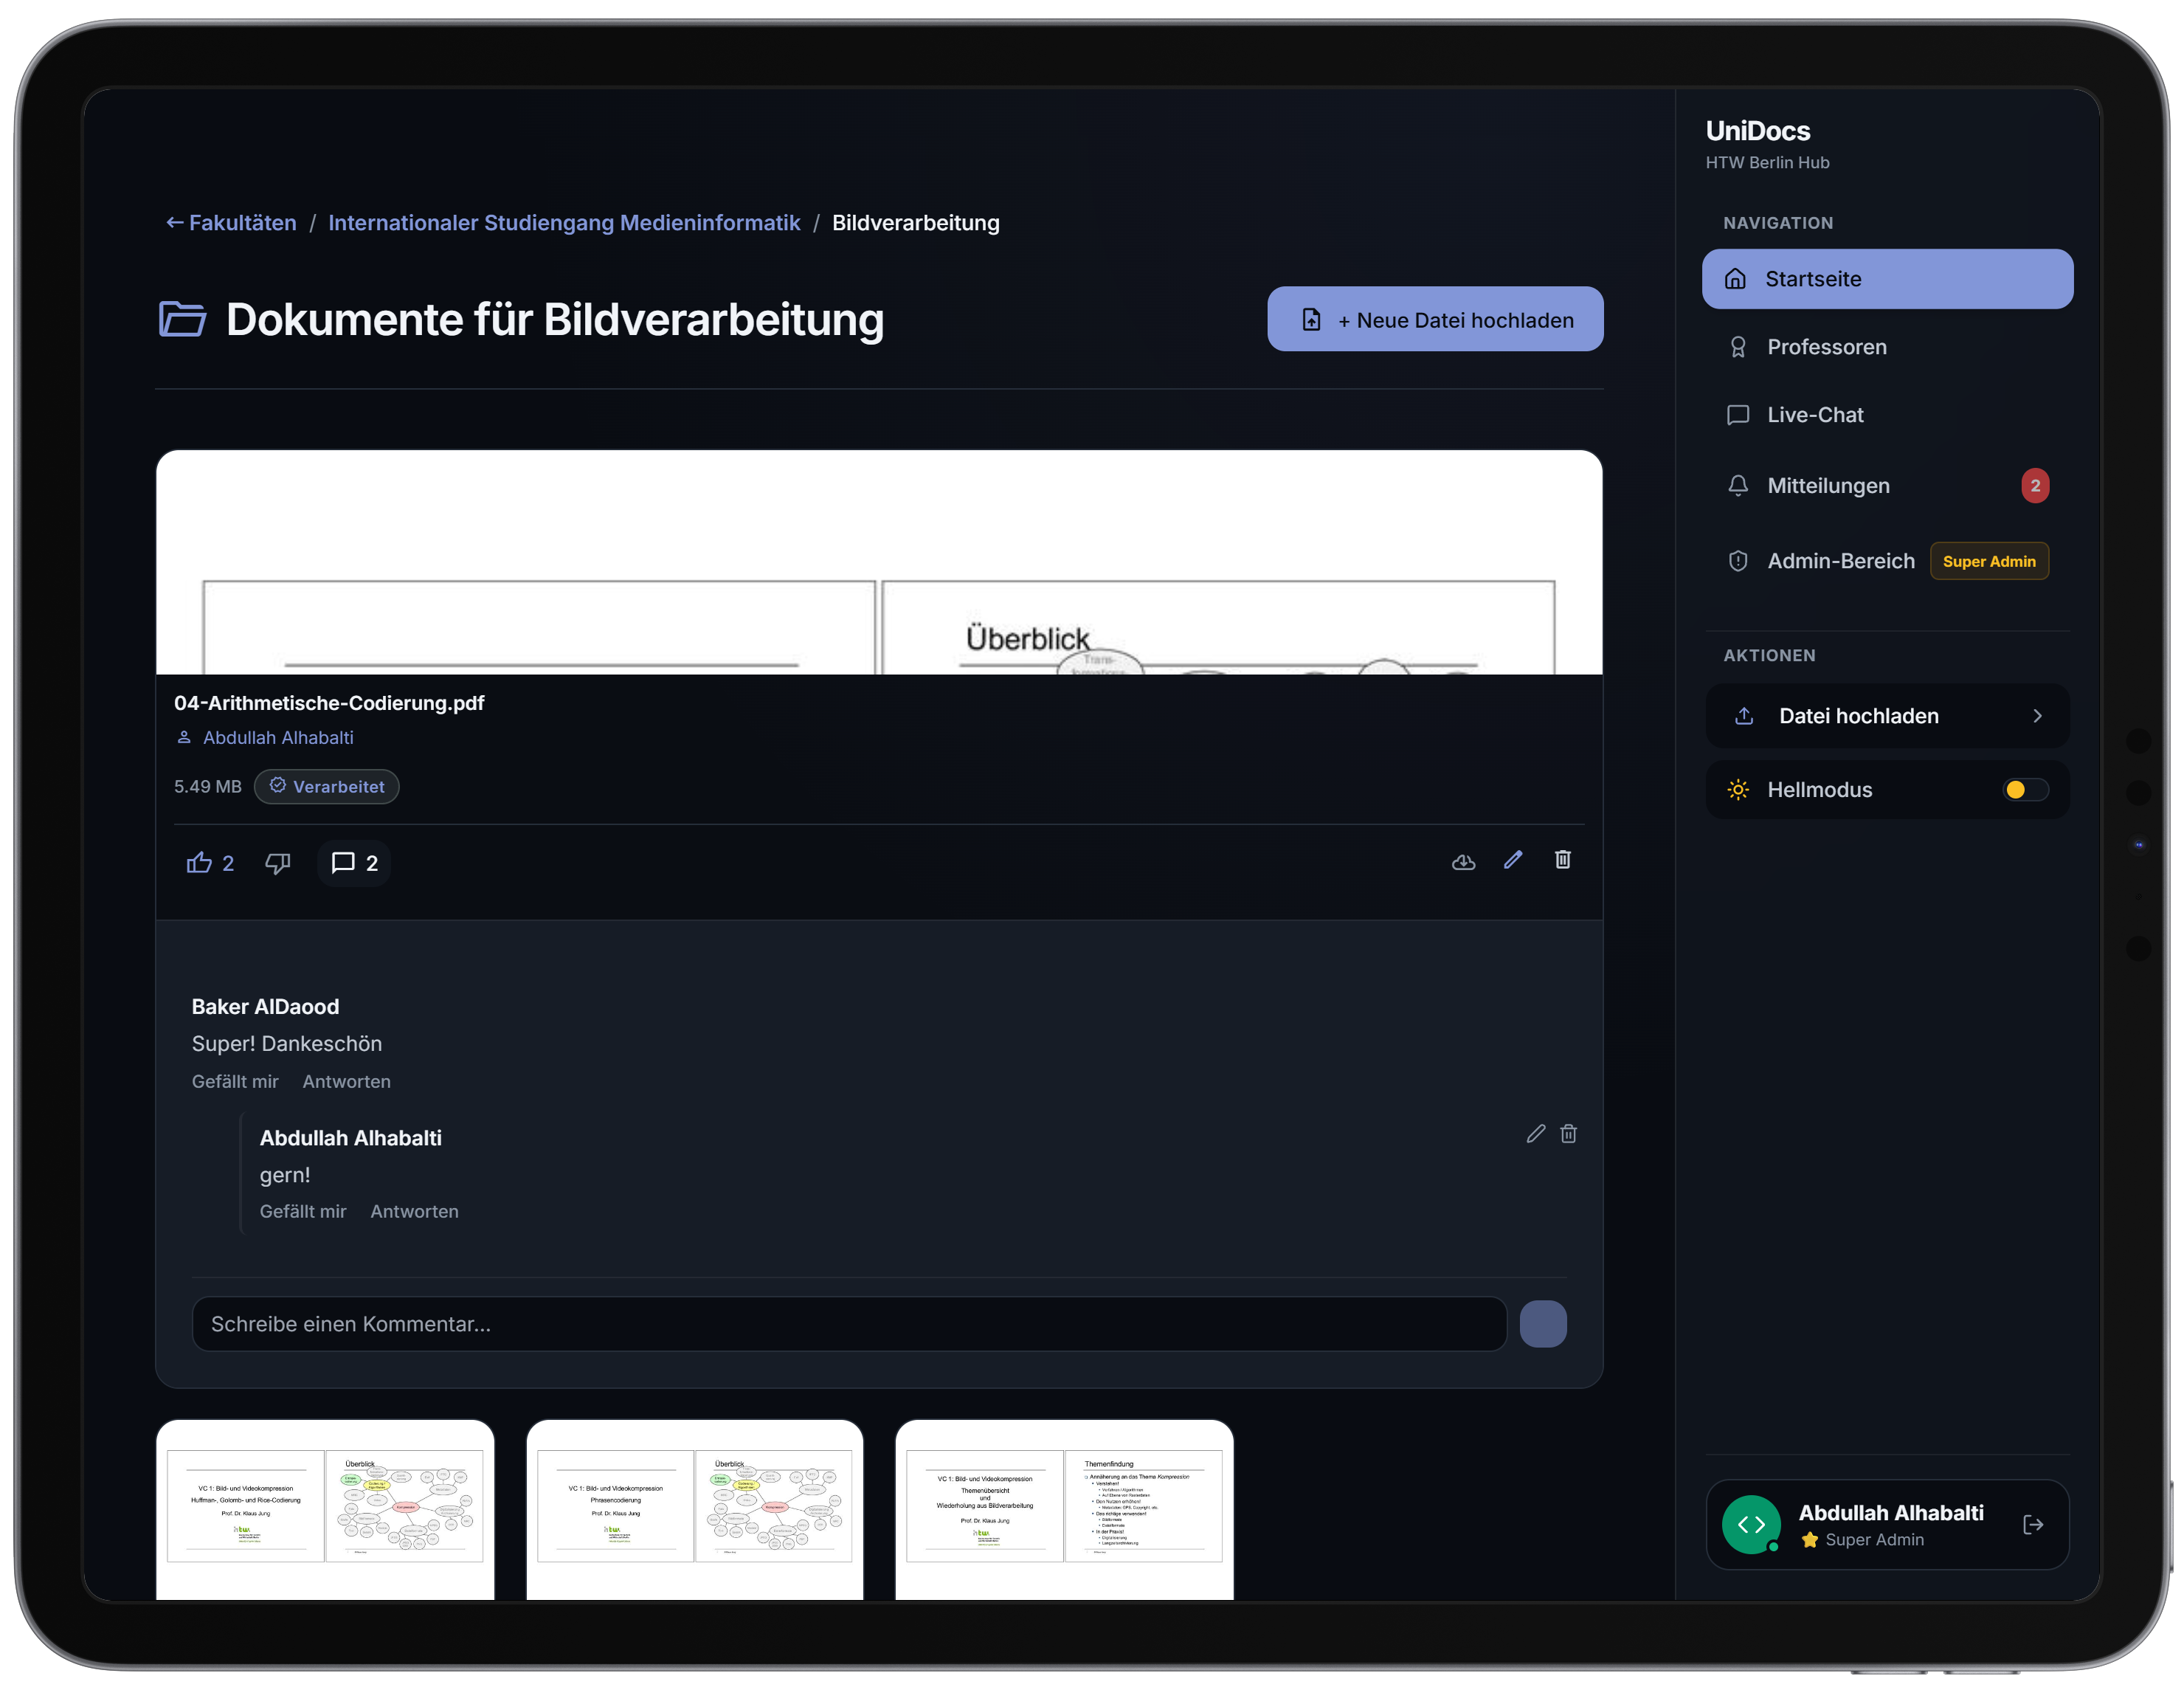Click the red notification count badge
The height and width of the screenshot is (1690, 2184).
pos(2034,486)
